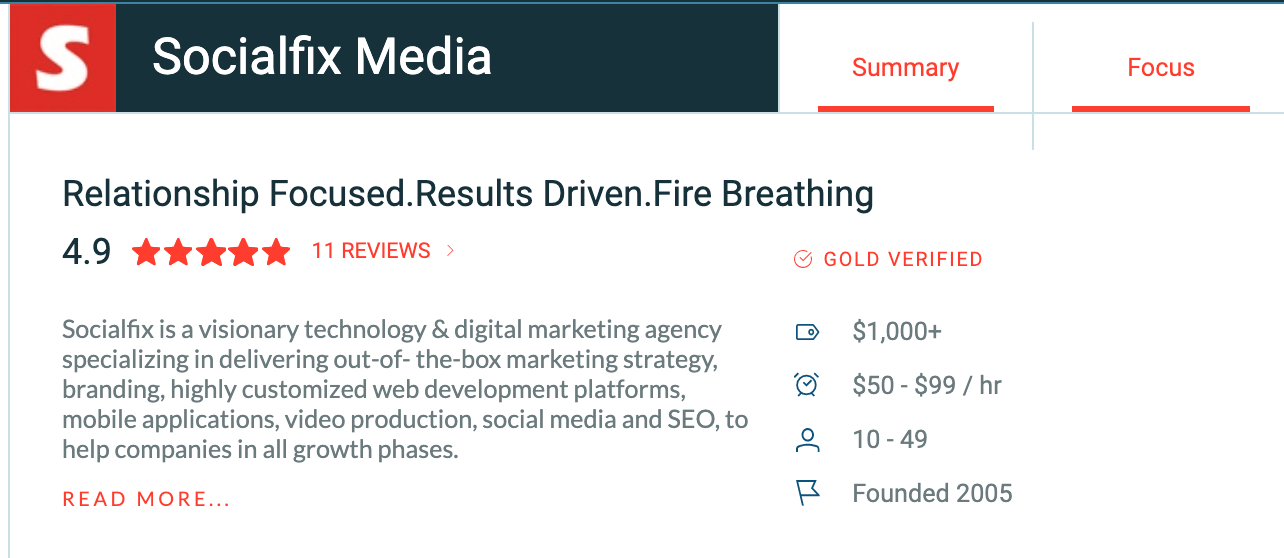
Task: Click the $1,000+ minimum project size text
Action: click(x=897, y=332)
